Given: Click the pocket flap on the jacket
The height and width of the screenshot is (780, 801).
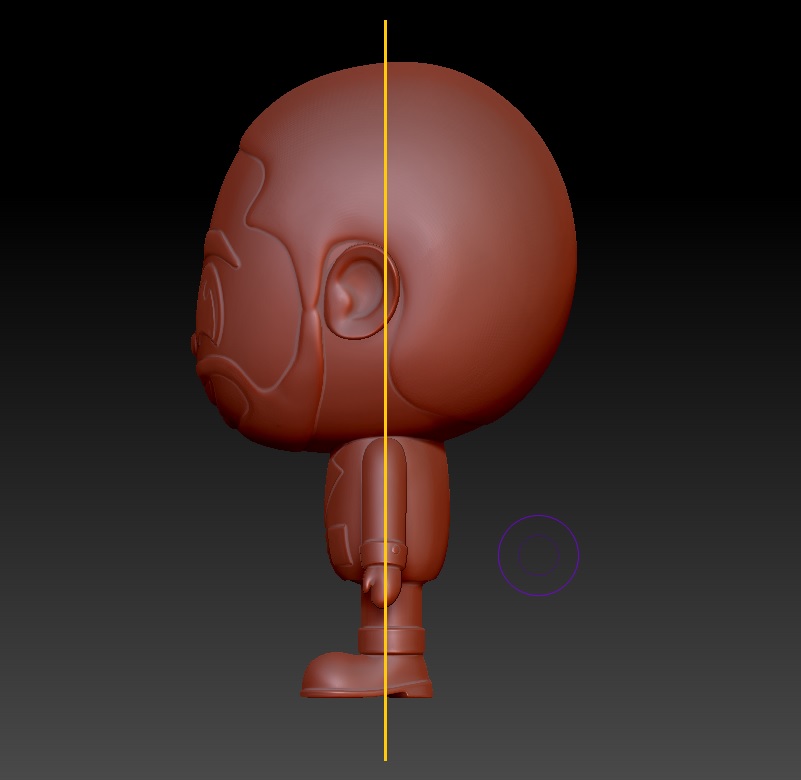Looking at the screenshot, I should (x=341, y=547).
